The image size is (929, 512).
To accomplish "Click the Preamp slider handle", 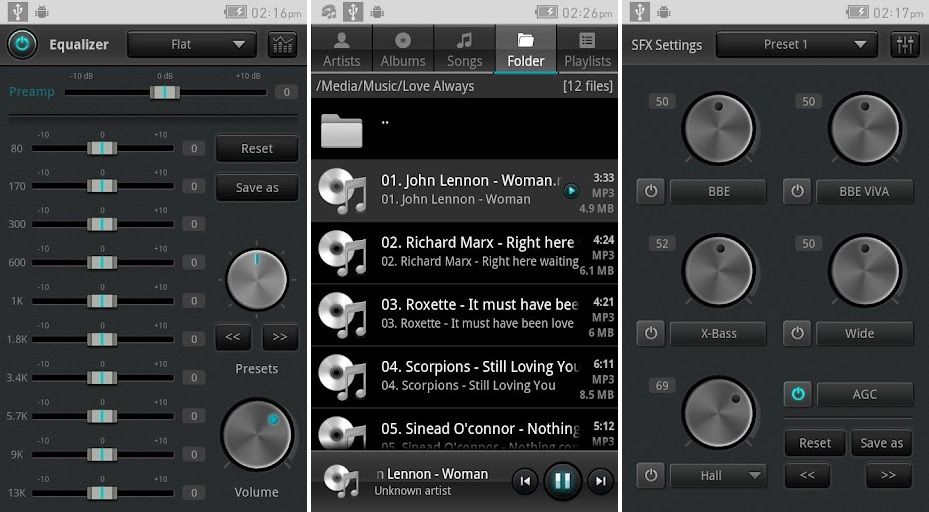I will tap(165, 92).
